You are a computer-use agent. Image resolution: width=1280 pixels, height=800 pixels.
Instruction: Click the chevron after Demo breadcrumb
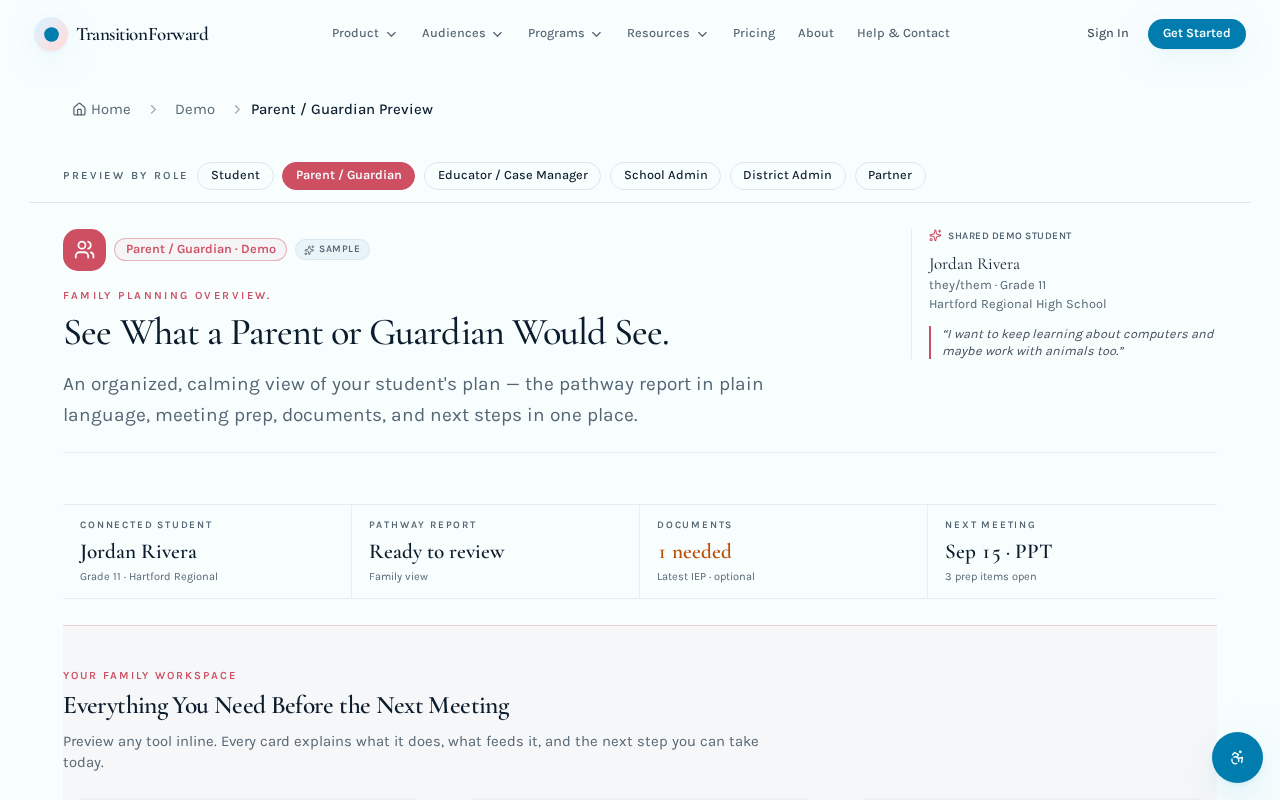(x=237, y=109)
